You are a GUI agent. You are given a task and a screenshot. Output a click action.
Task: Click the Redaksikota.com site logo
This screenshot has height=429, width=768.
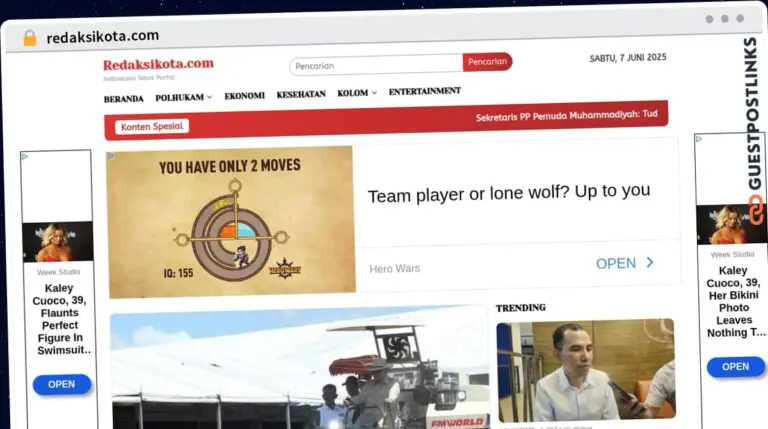click(158, 66)
